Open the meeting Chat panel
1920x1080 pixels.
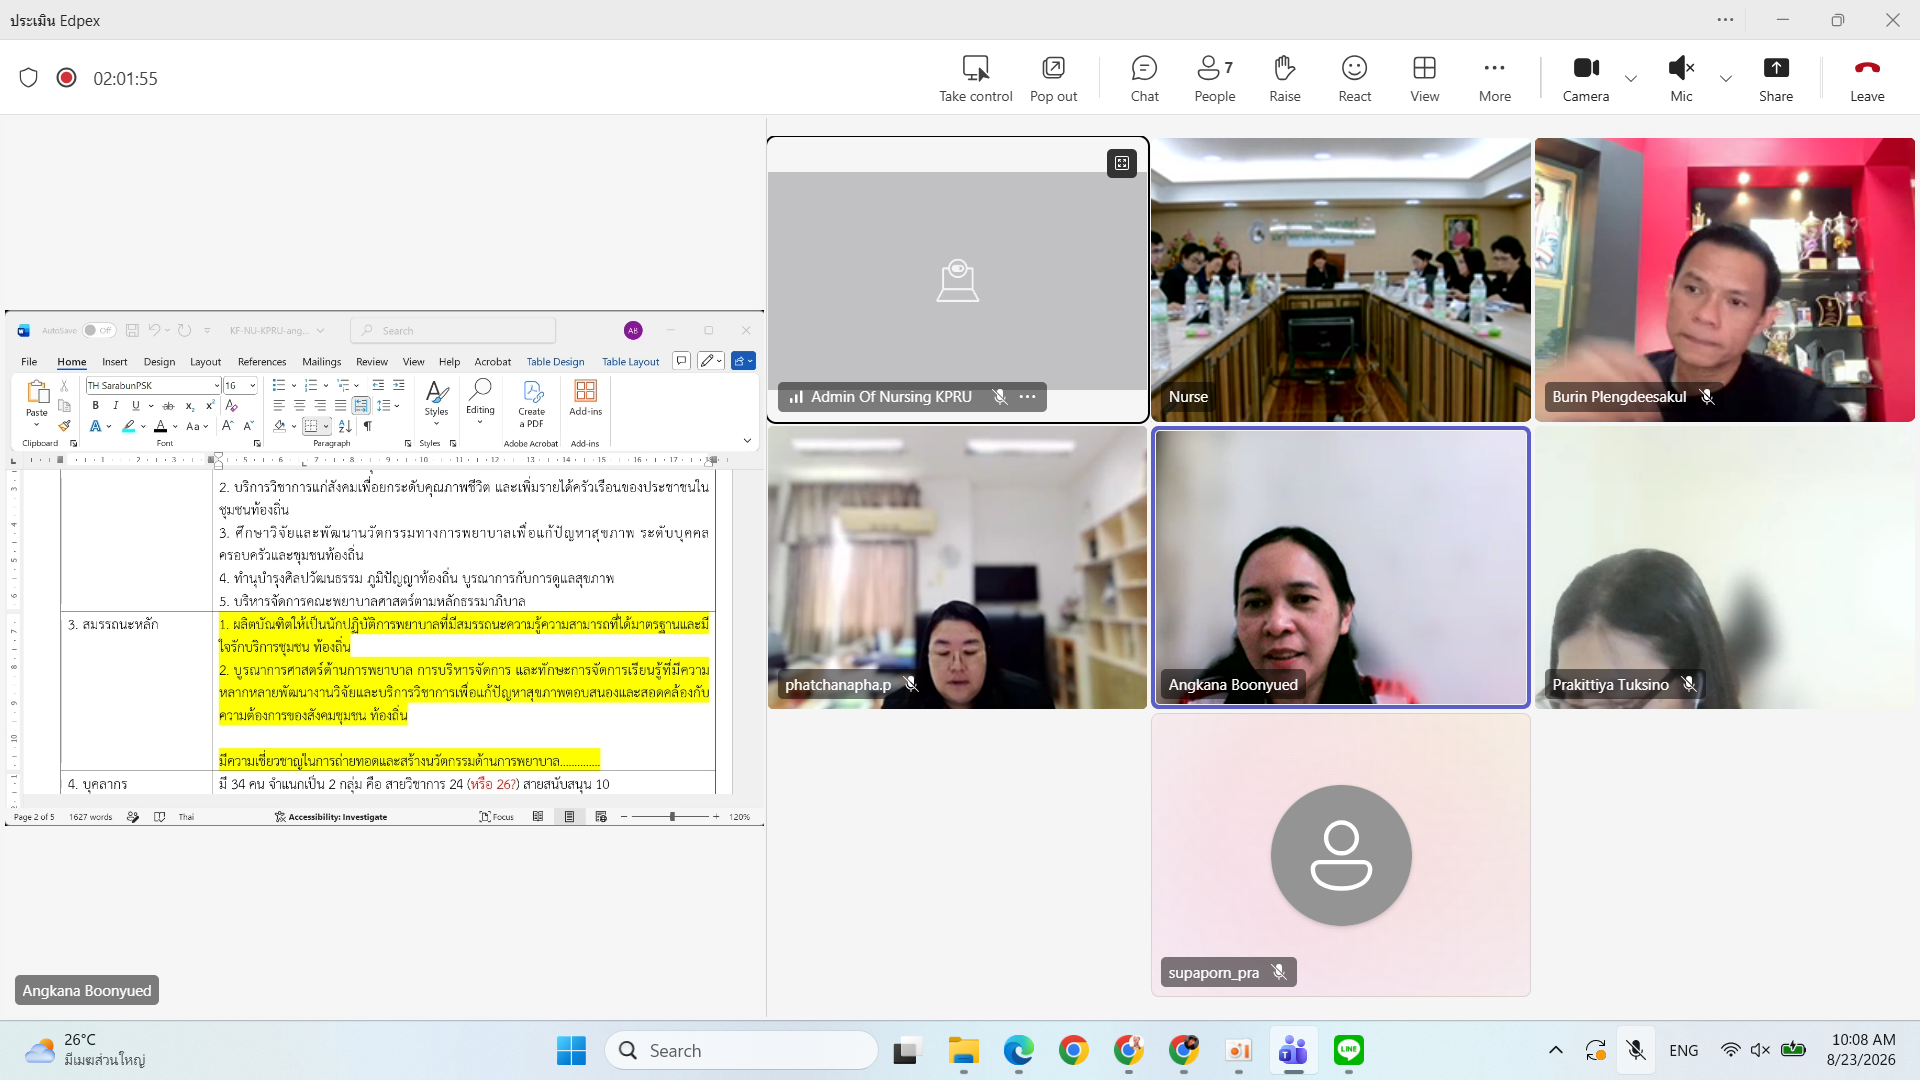[x=1144, y=79]
